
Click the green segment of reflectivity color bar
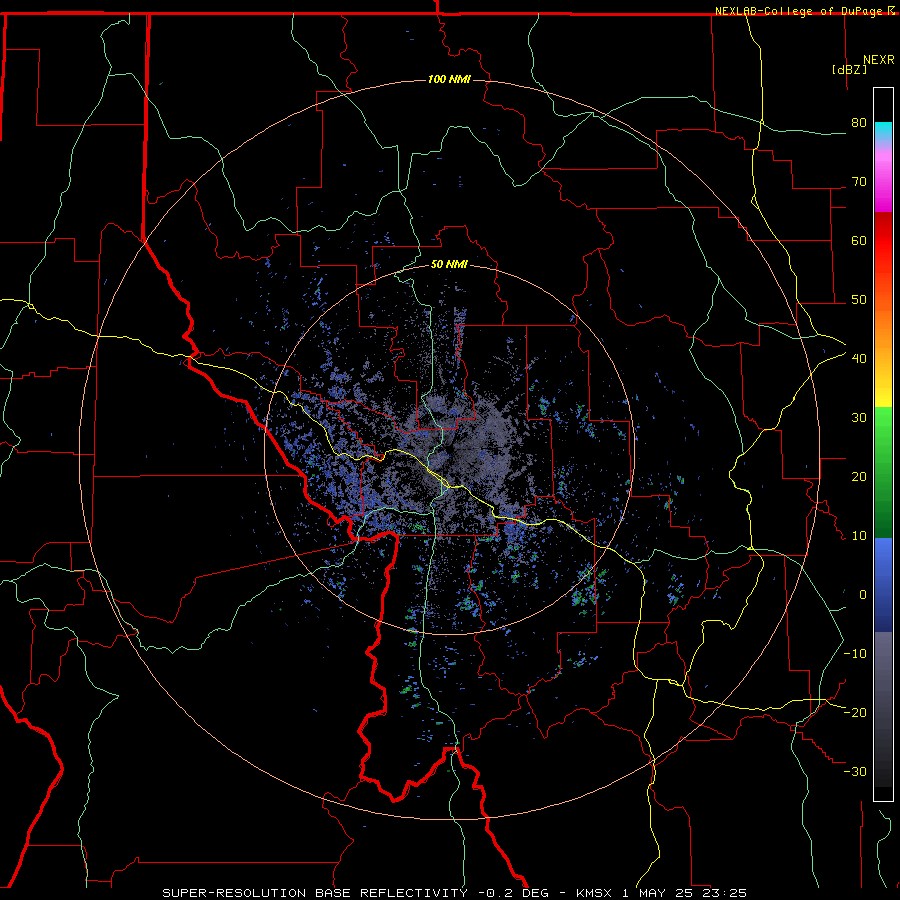tap(883, 472)
